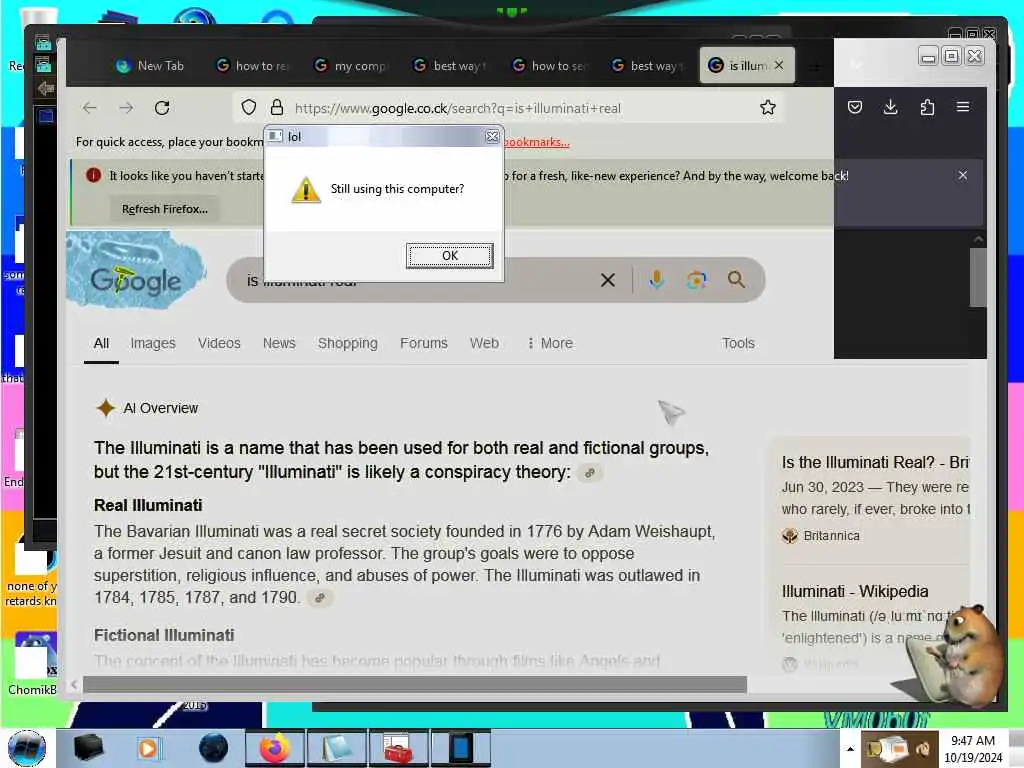The width and height of the screenshot is (1024, 768).
Task: Go back with Firefox back arrow
Action: [x=90, y=108]
